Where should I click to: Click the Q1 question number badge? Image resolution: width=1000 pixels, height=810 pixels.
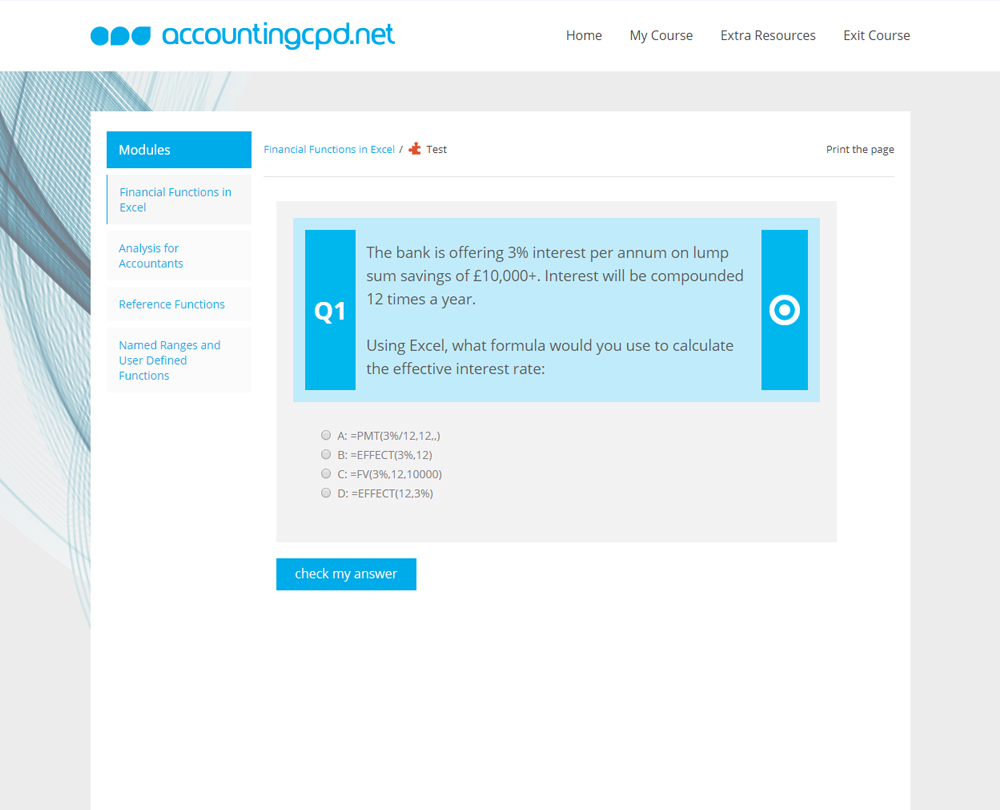pyautogui.click(x=330, y=311)
